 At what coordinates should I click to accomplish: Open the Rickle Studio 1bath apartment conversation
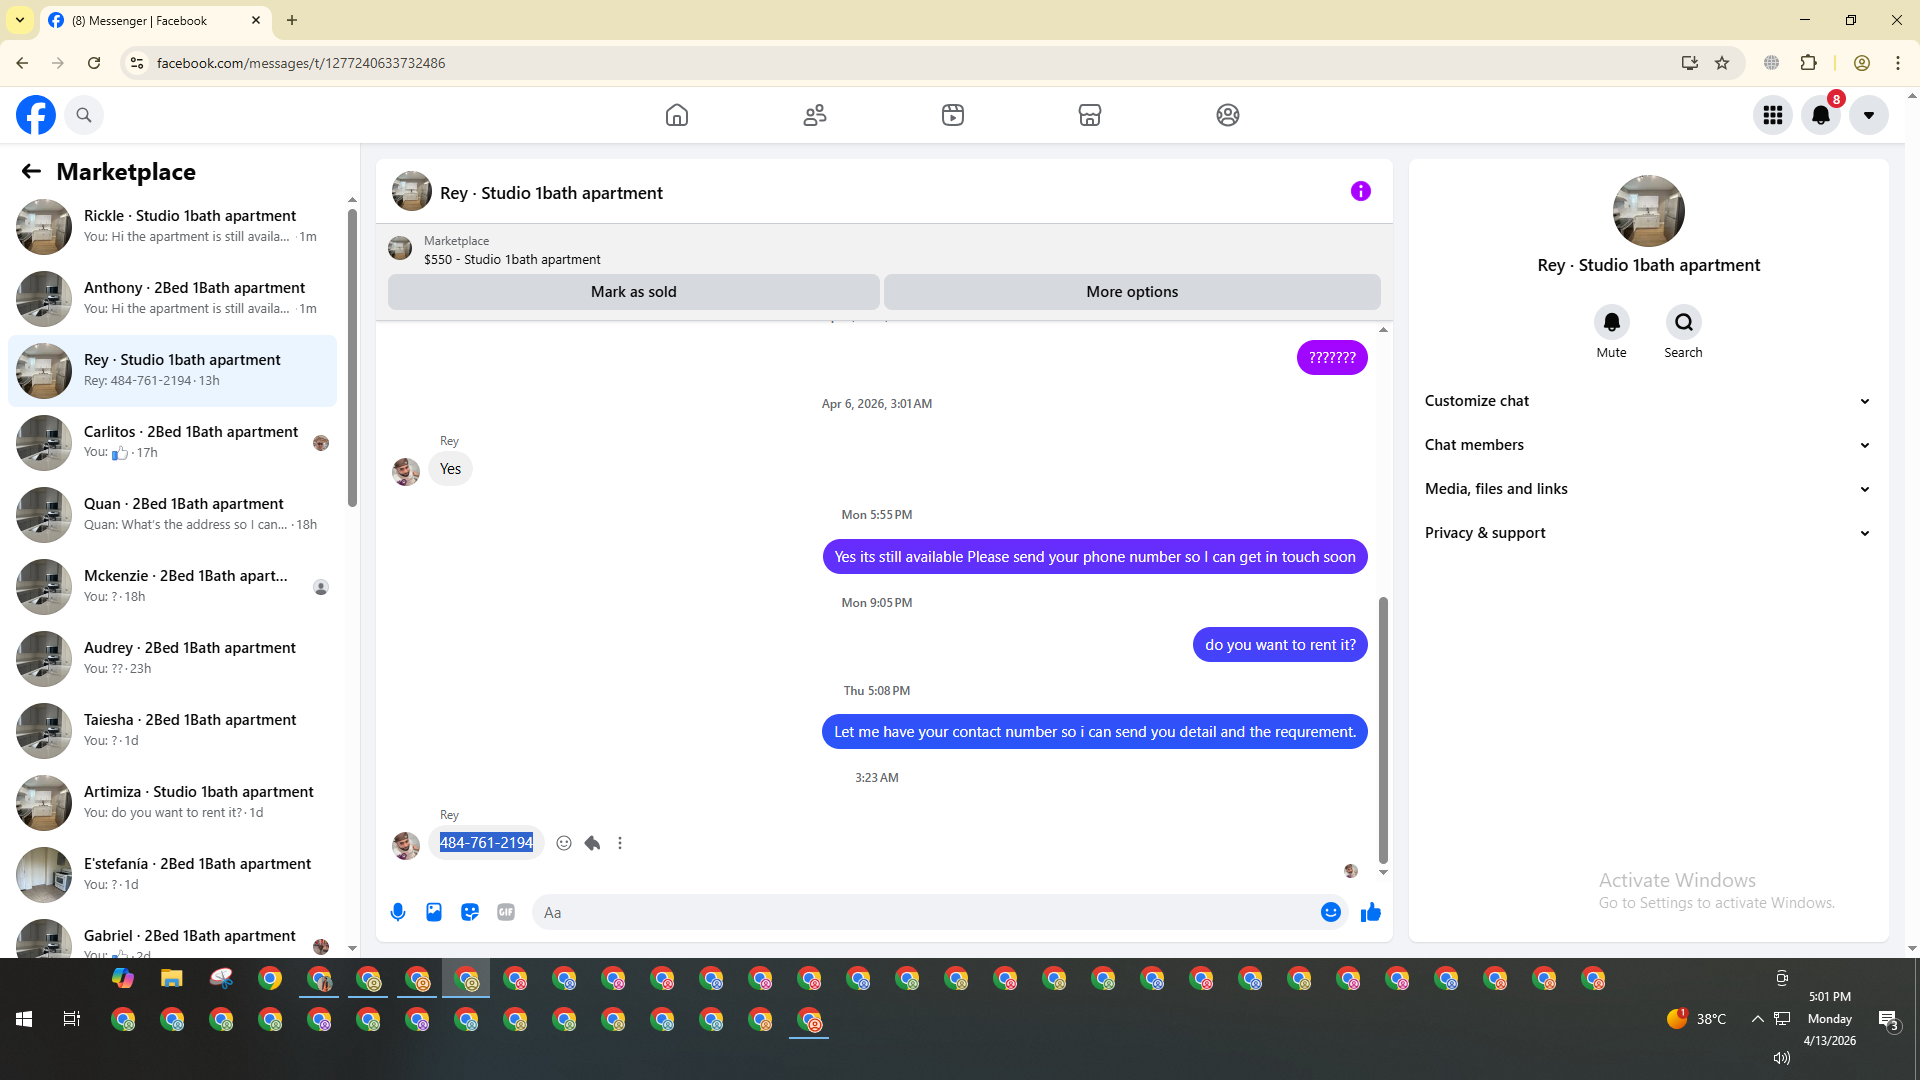[x=172, y=226]
